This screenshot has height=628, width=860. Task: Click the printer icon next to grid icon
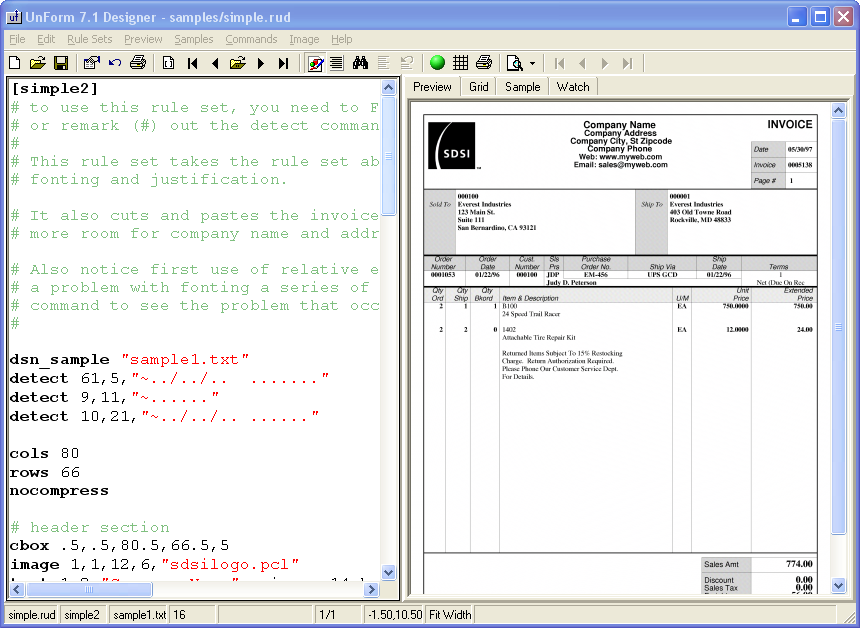click(484, 63)
